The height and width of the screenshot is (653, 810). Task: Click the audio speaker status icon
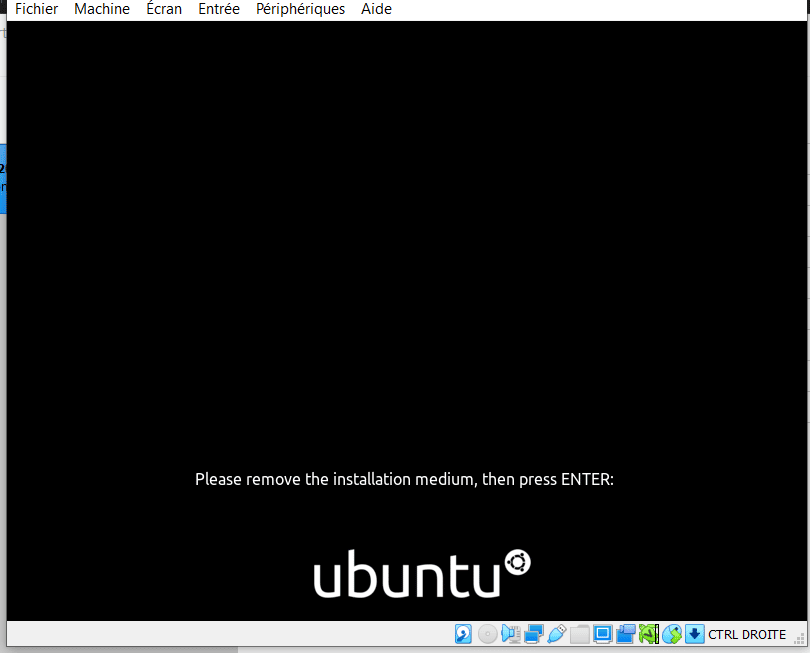pyautogui.click(x=511, y=634)
